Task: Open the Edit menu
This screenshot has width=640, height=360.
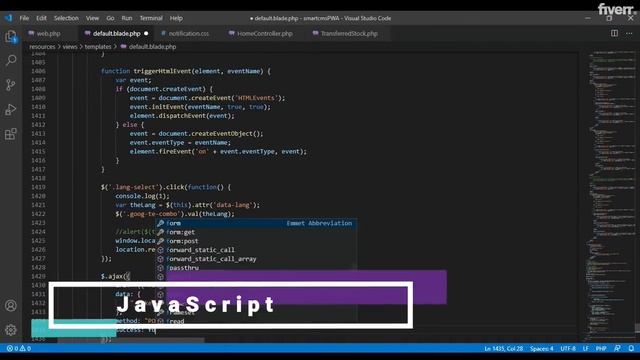Action: click(x=41, y=18)
